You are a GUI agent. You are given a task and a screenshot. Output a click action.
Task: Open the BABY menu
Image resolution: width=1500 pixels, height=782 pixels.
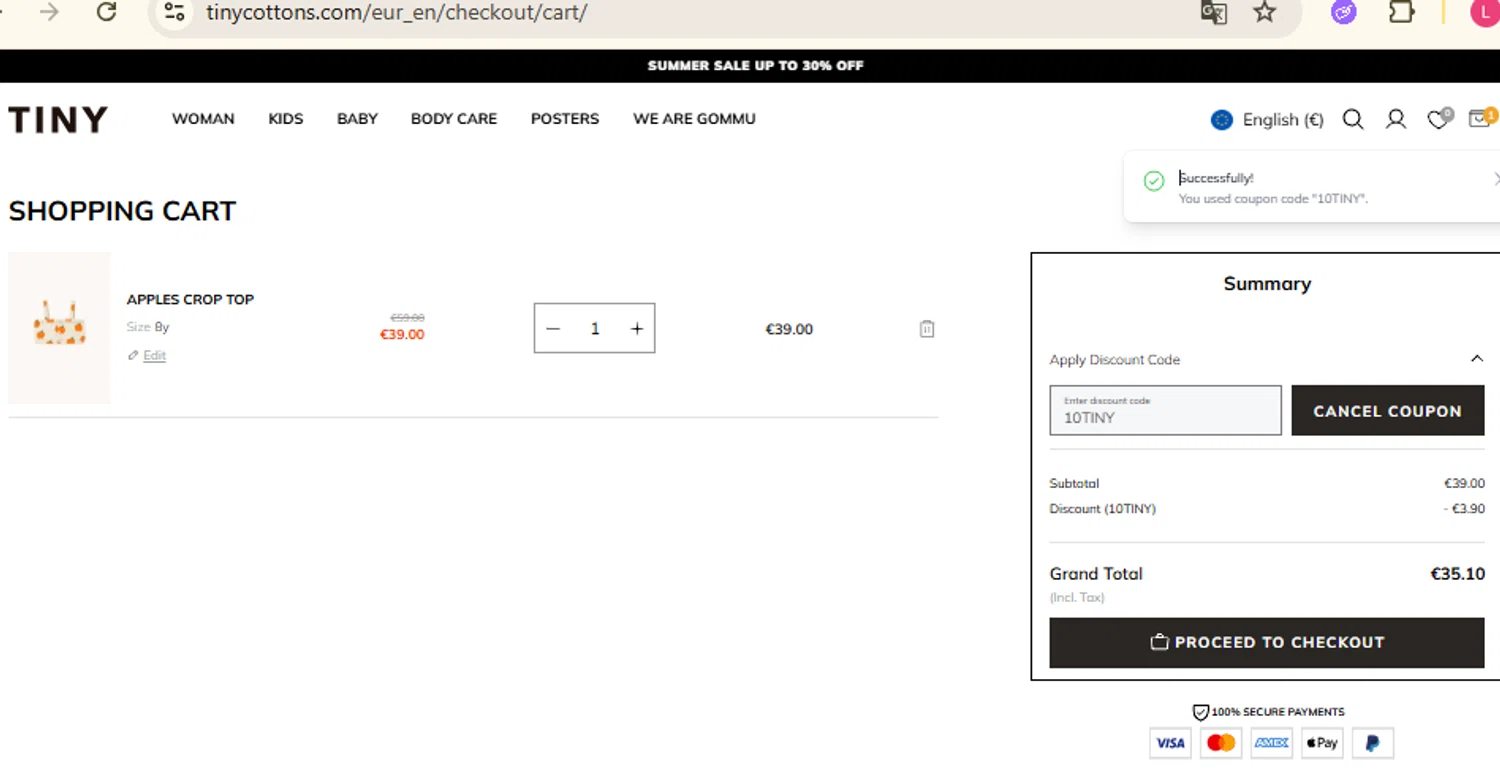coord(357,119)
